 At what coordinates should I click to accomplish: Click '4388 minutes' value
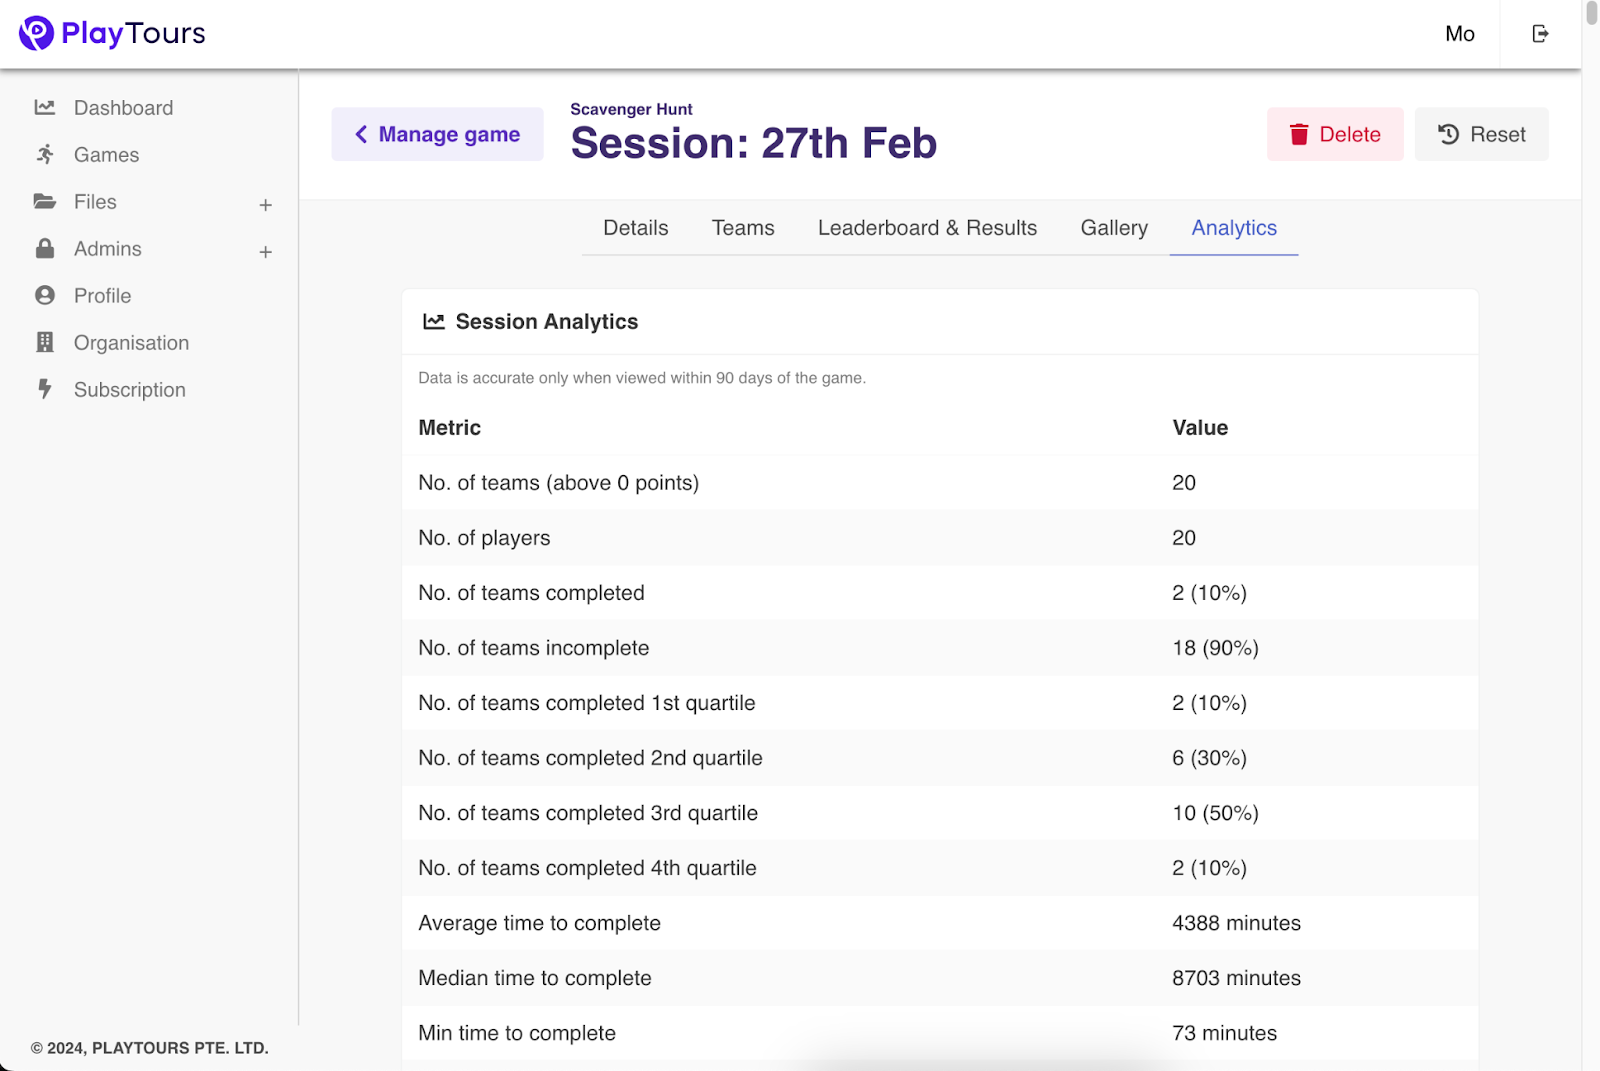point(1236,923)
